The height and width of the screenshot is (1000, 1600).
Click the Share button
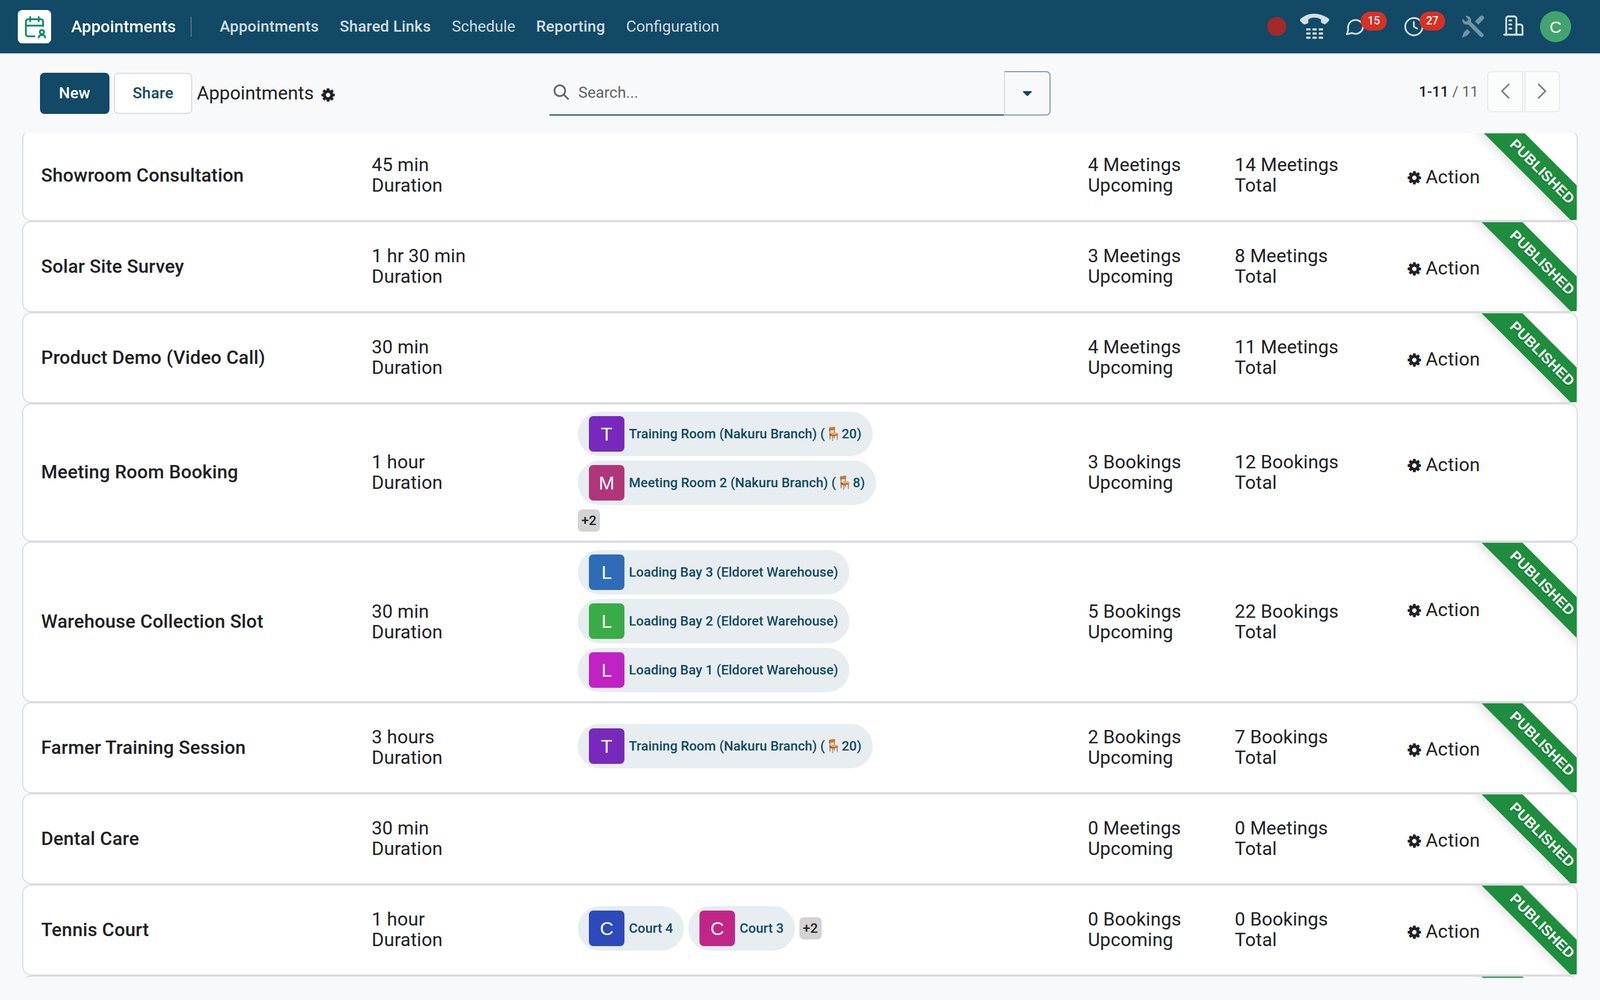tap(153, 93)
